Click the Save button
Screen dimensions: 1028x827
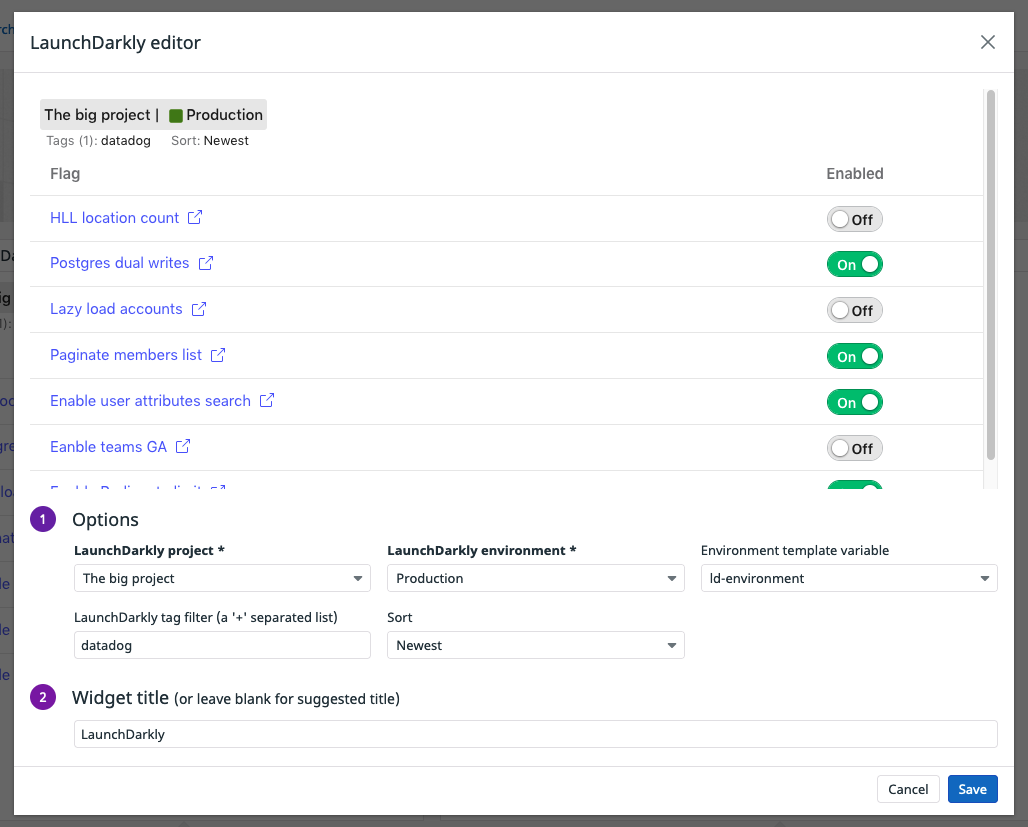click(972, 789)
